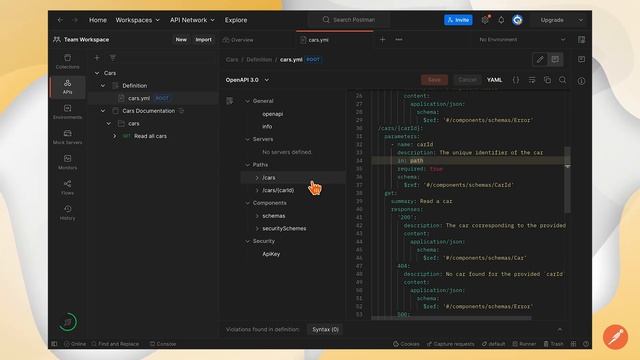Select the YAML format option
Image resolution: width=640 pixels, height=360 pixels.
[494, 80]
